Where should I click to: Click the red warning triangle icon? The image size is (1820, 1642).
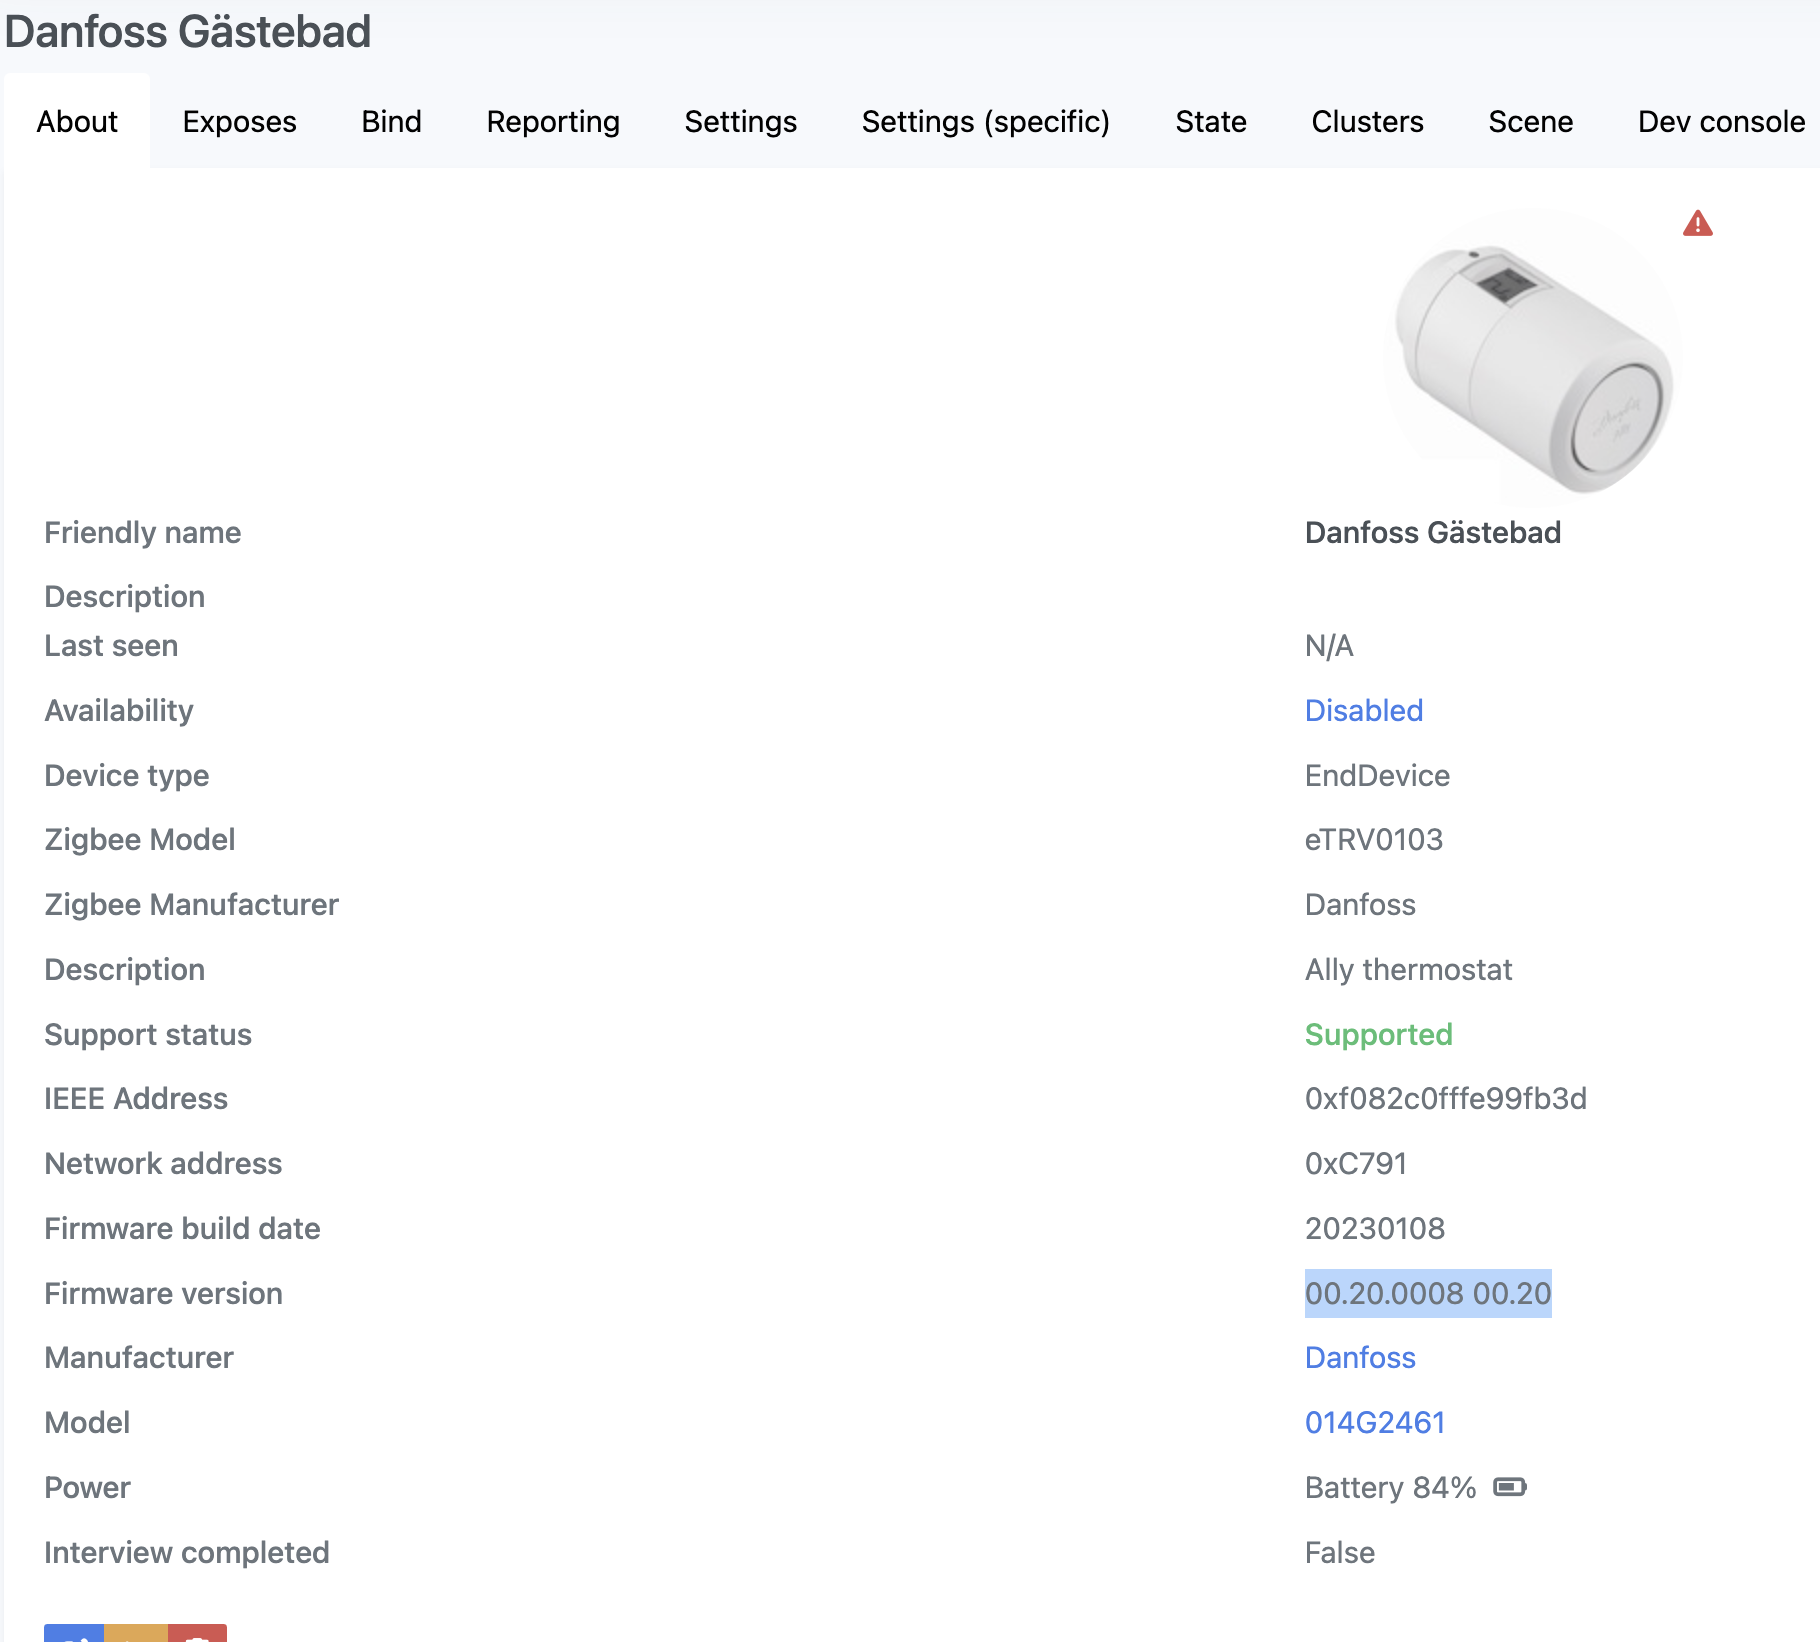pos(1697,222)
